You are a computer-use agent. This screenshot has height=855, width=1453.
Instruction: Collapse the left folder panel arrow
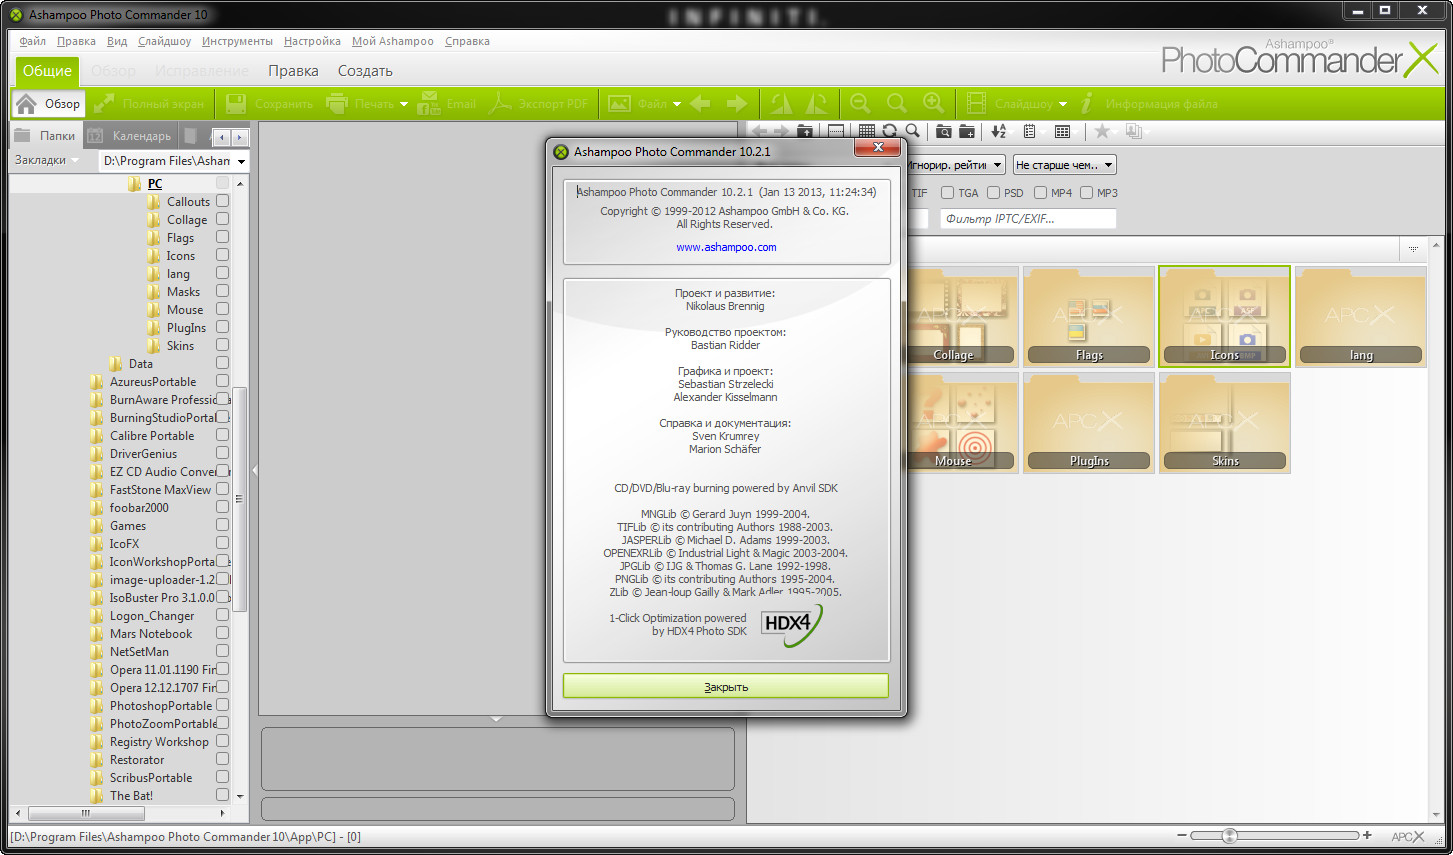[254, 470]
